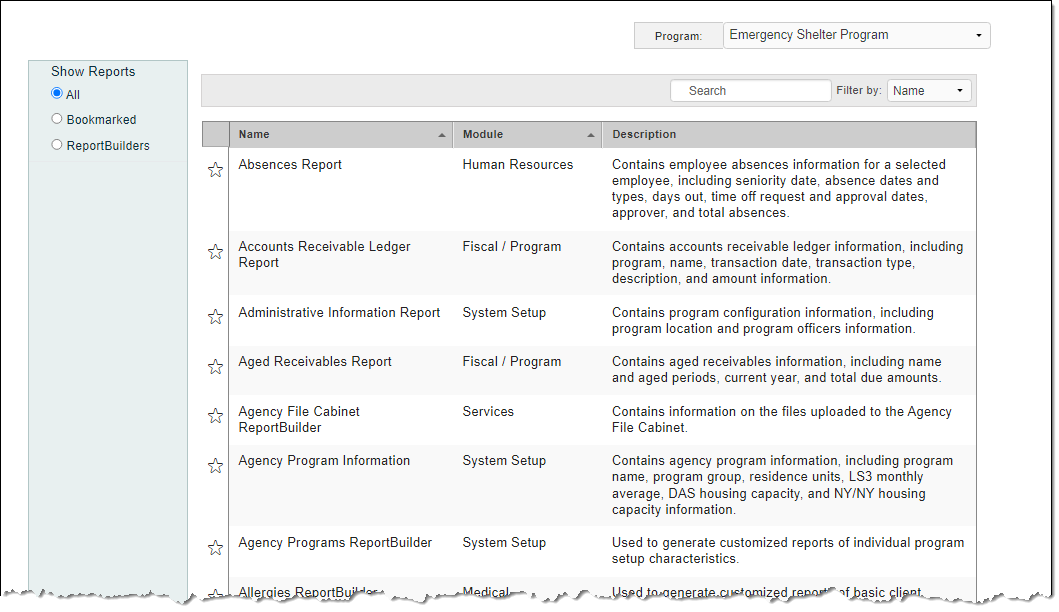Click the Aged Receivables description text
This screenshot has width=1059, height=612.
(777, 369)
